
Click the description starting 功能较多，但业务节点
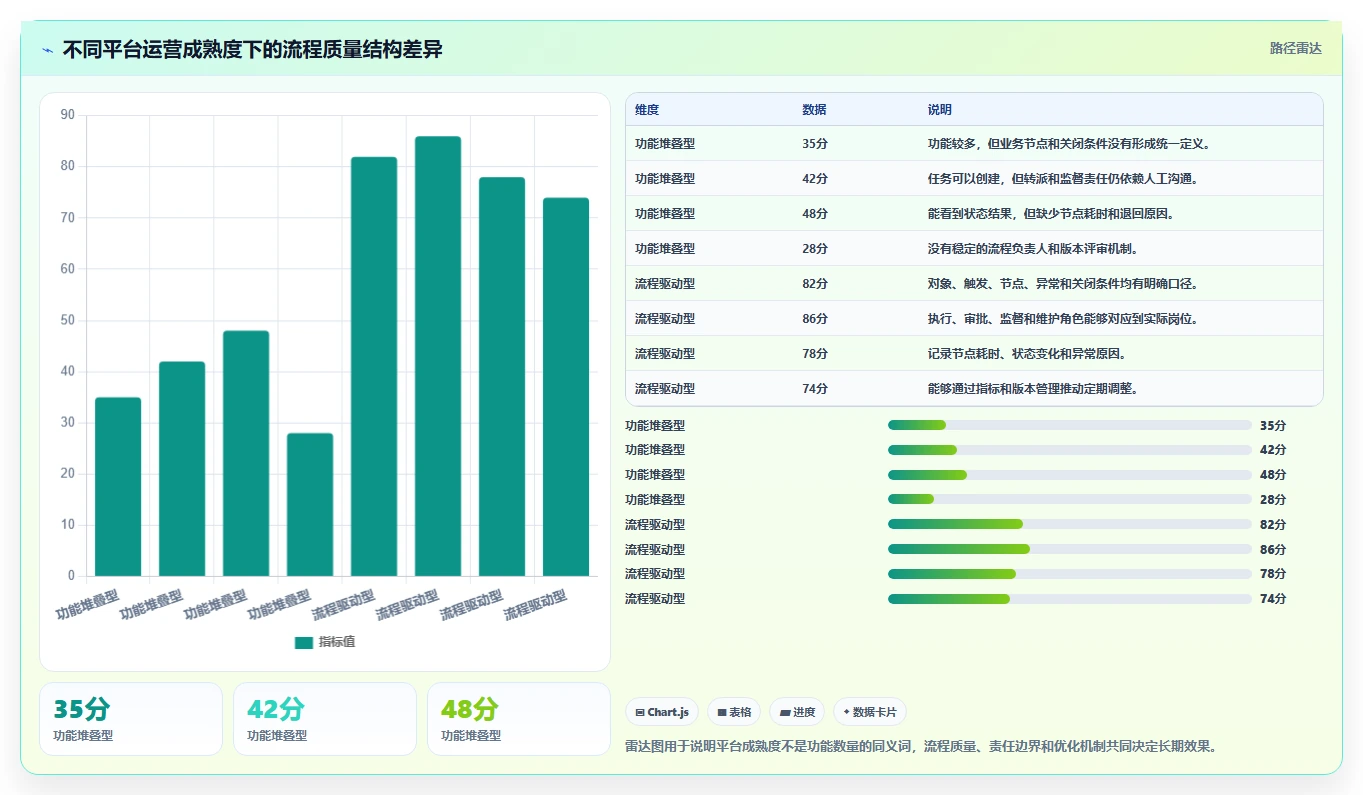click(x=1070, y=144)
